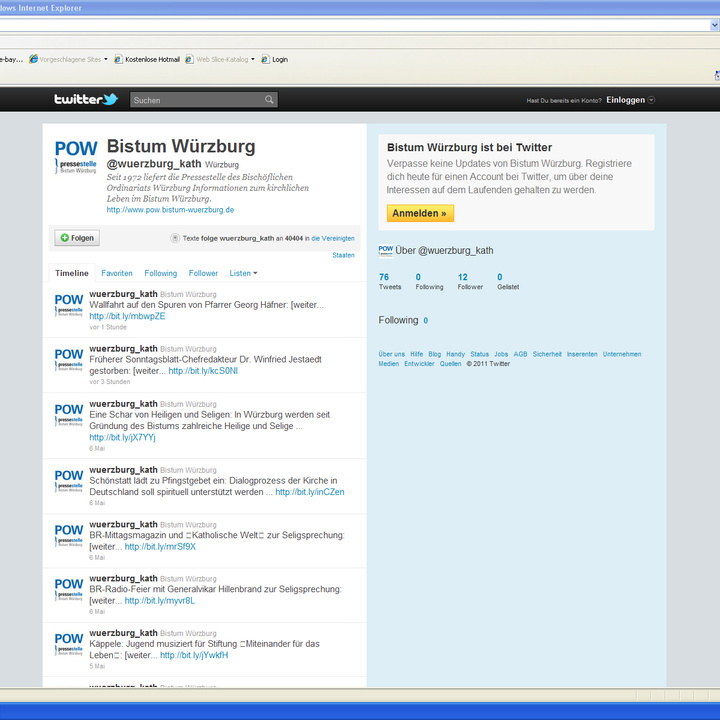Open Vorgeschlagene Sites favorites bar item
720x720 pixels.
click(x=68, y=59)
